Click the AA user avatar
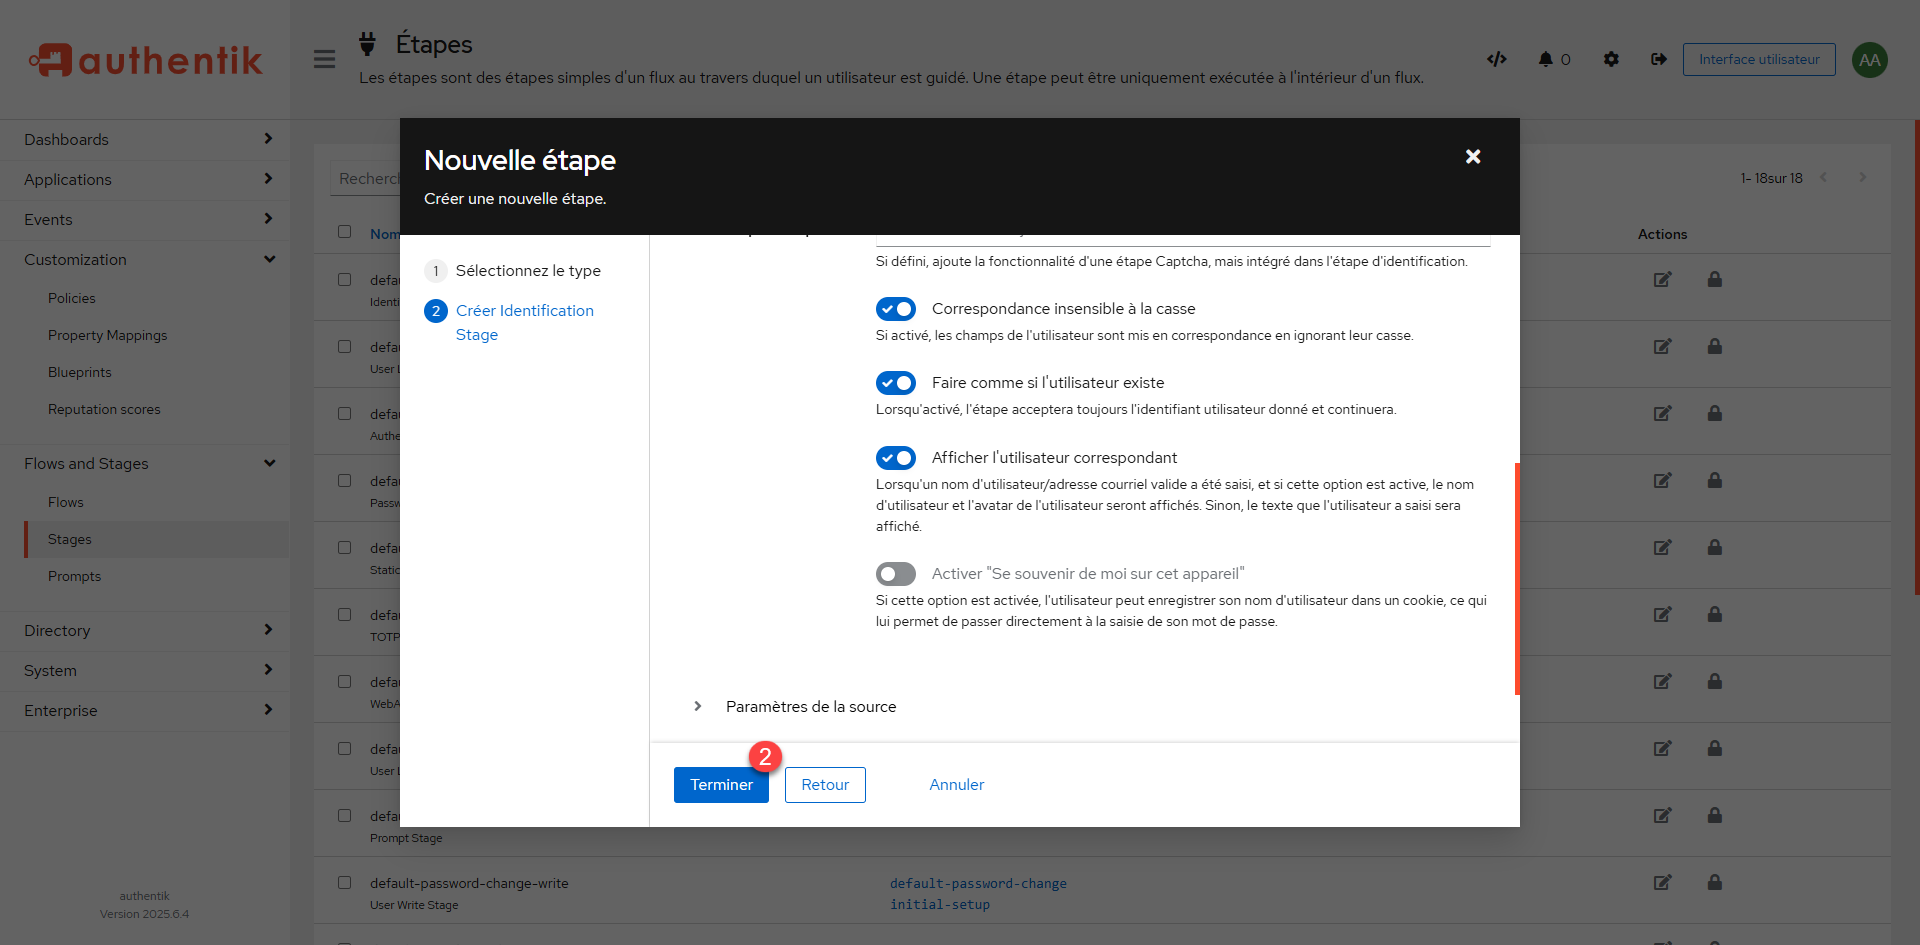Screen dimensions: 1920x945 1869,60
